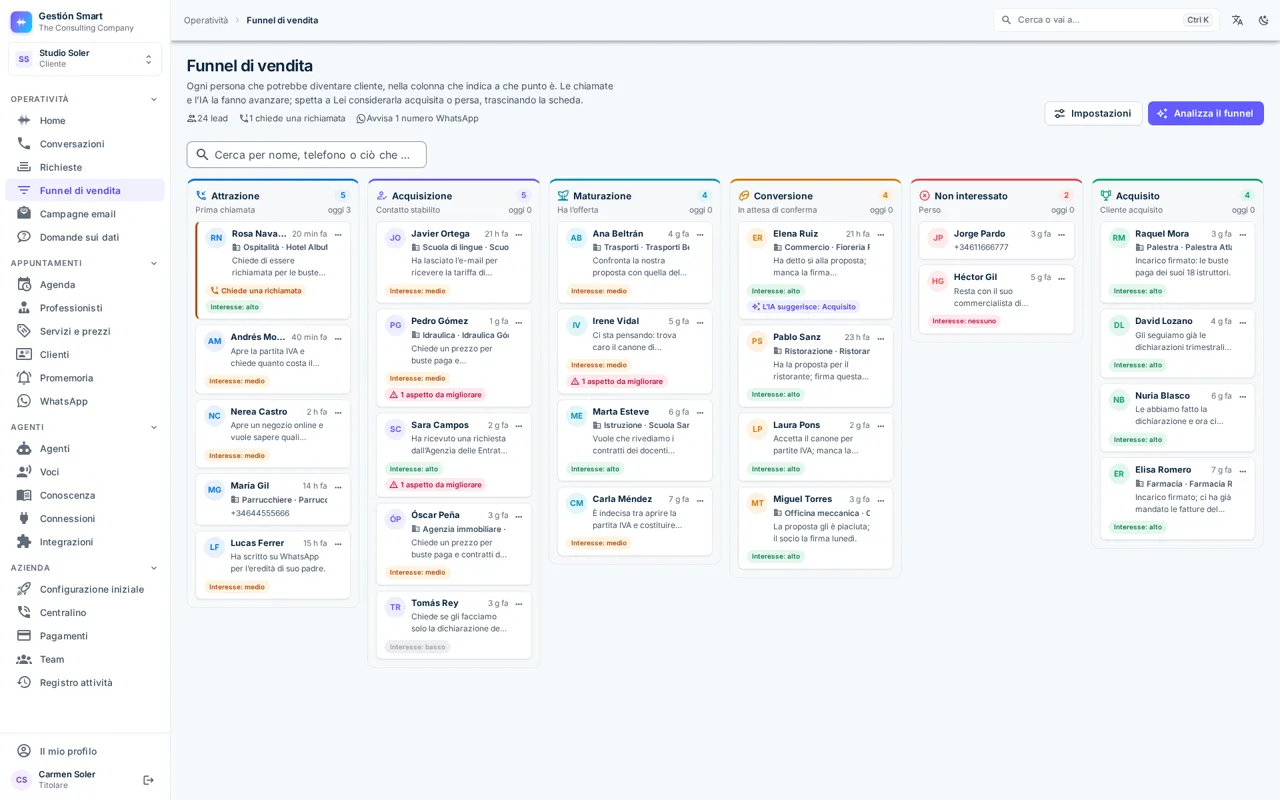This screenshot has height=800, width=1280.
Task: Go to Funnel di vendita in sidebar
Action: 85,190
